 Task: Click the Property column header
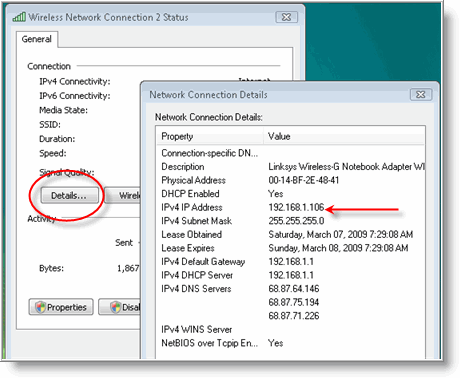pos(210,136)
